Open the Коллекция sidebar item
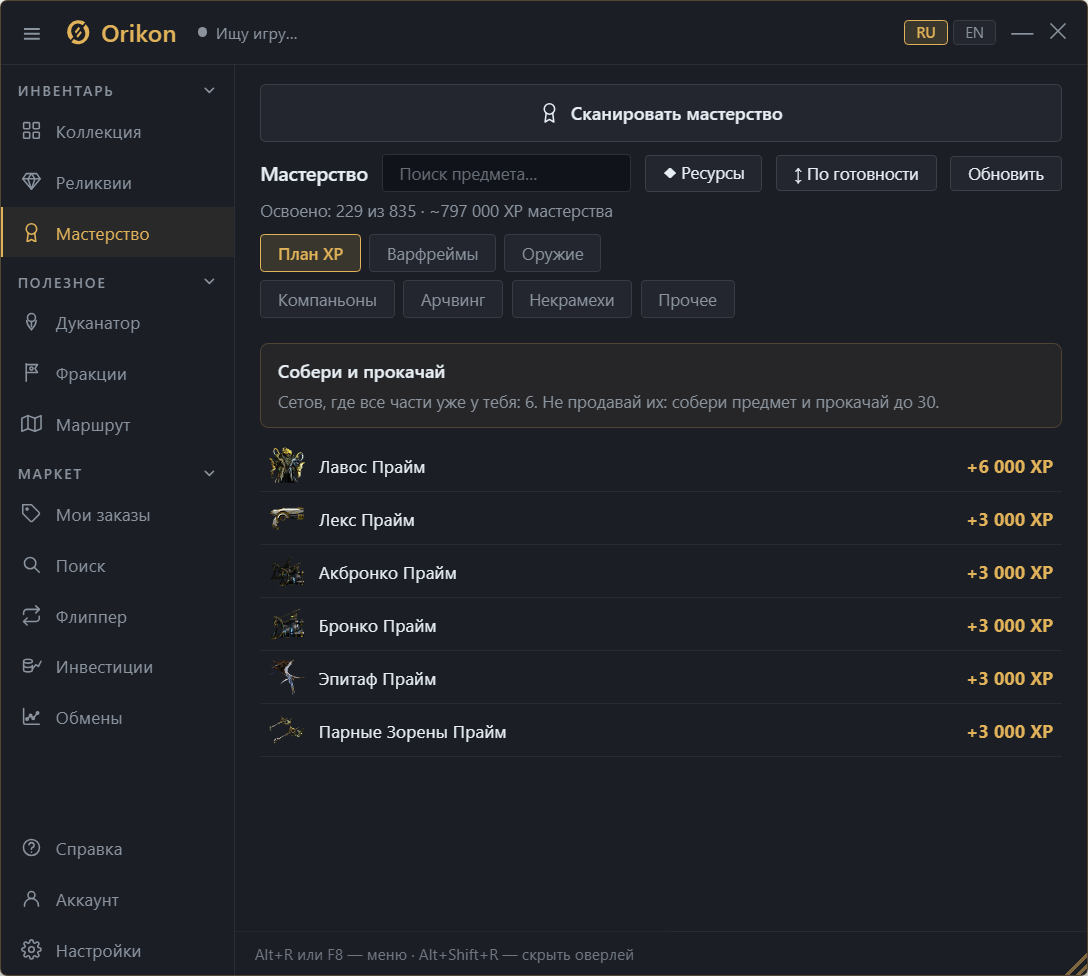Screen dimensions: 1088x976 117,131
